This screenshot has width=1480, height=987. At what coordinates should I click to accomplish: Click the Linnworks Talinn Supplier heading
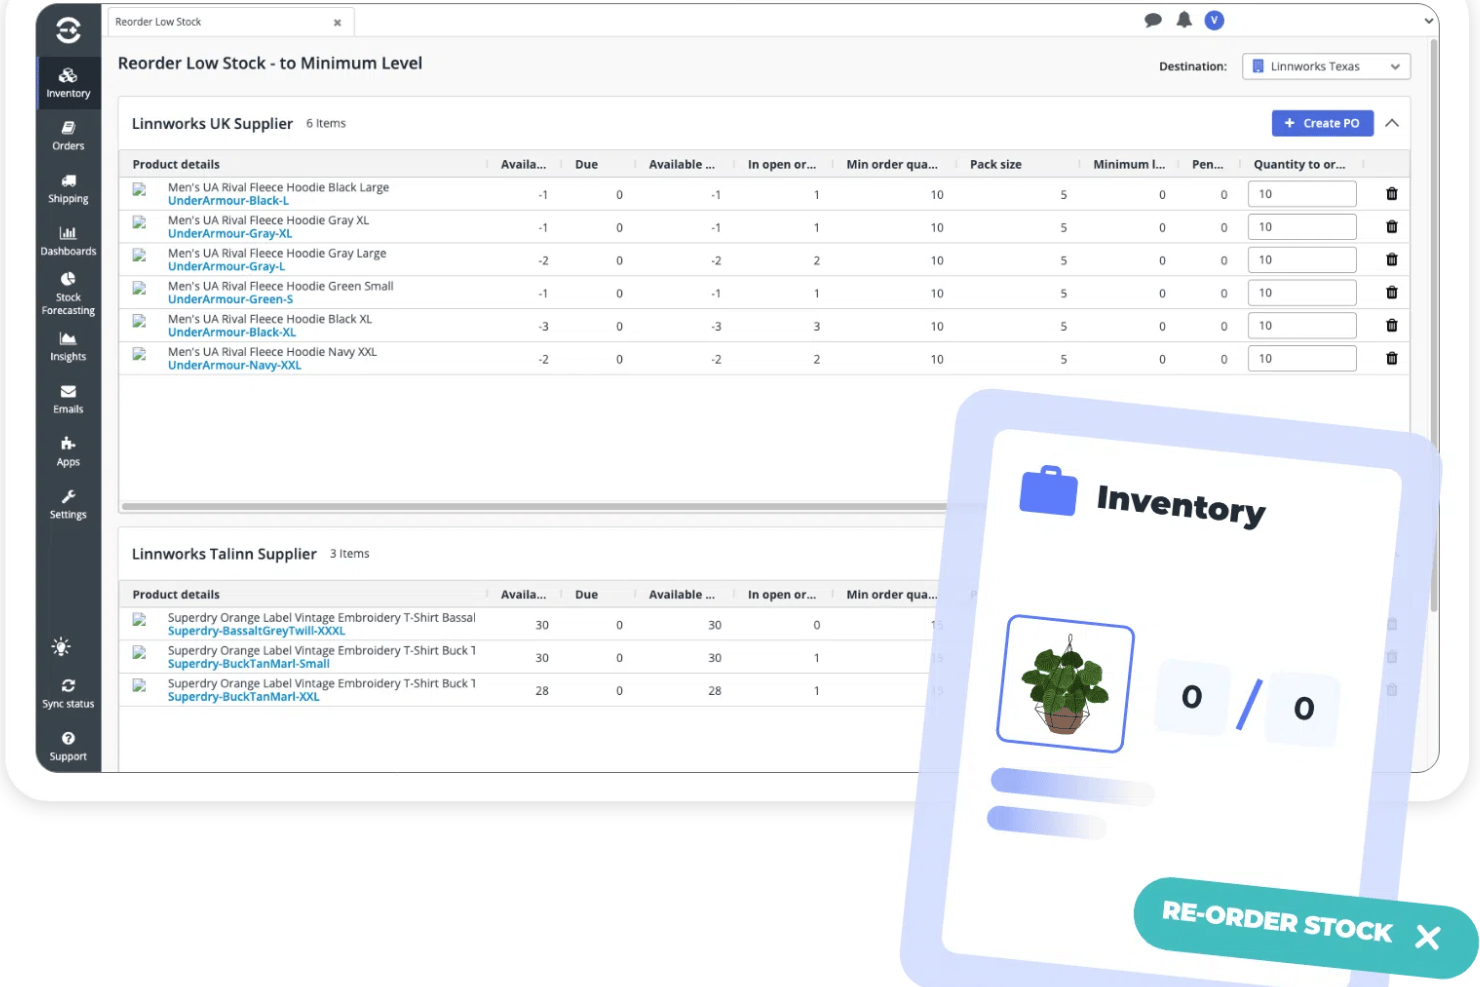(224, 554)
